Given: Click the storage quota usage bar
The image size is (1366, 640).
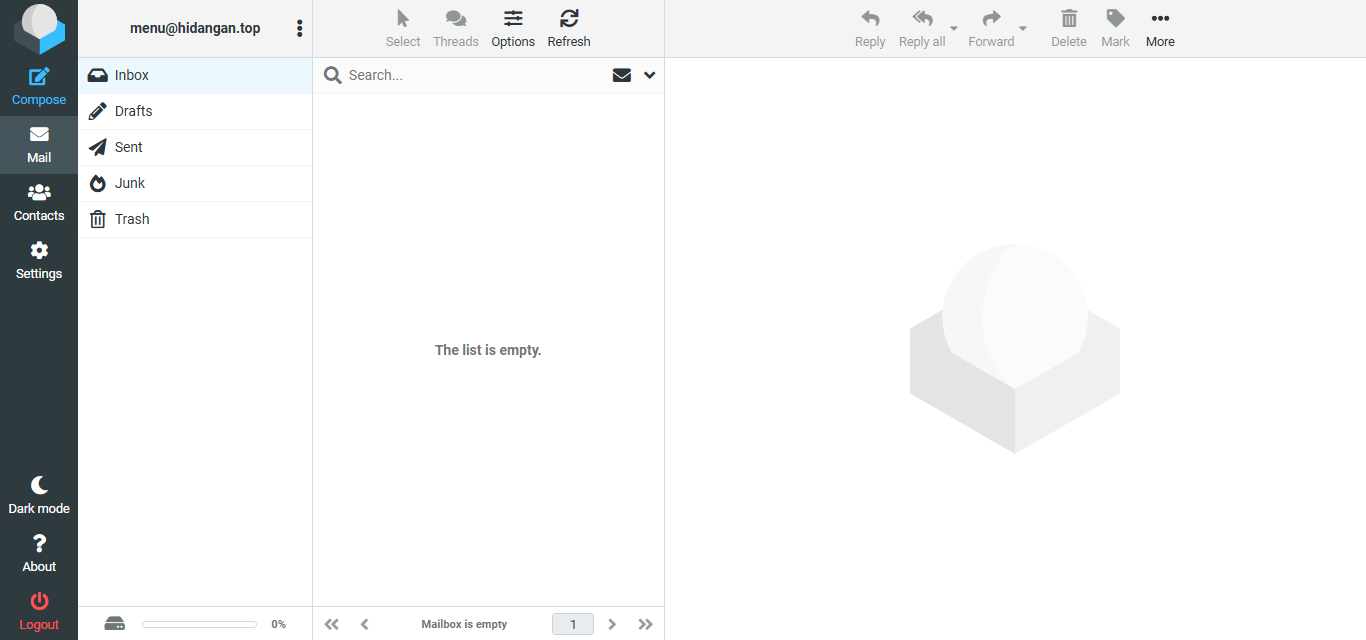Looking at the screenshot, I should pos(199,624).
